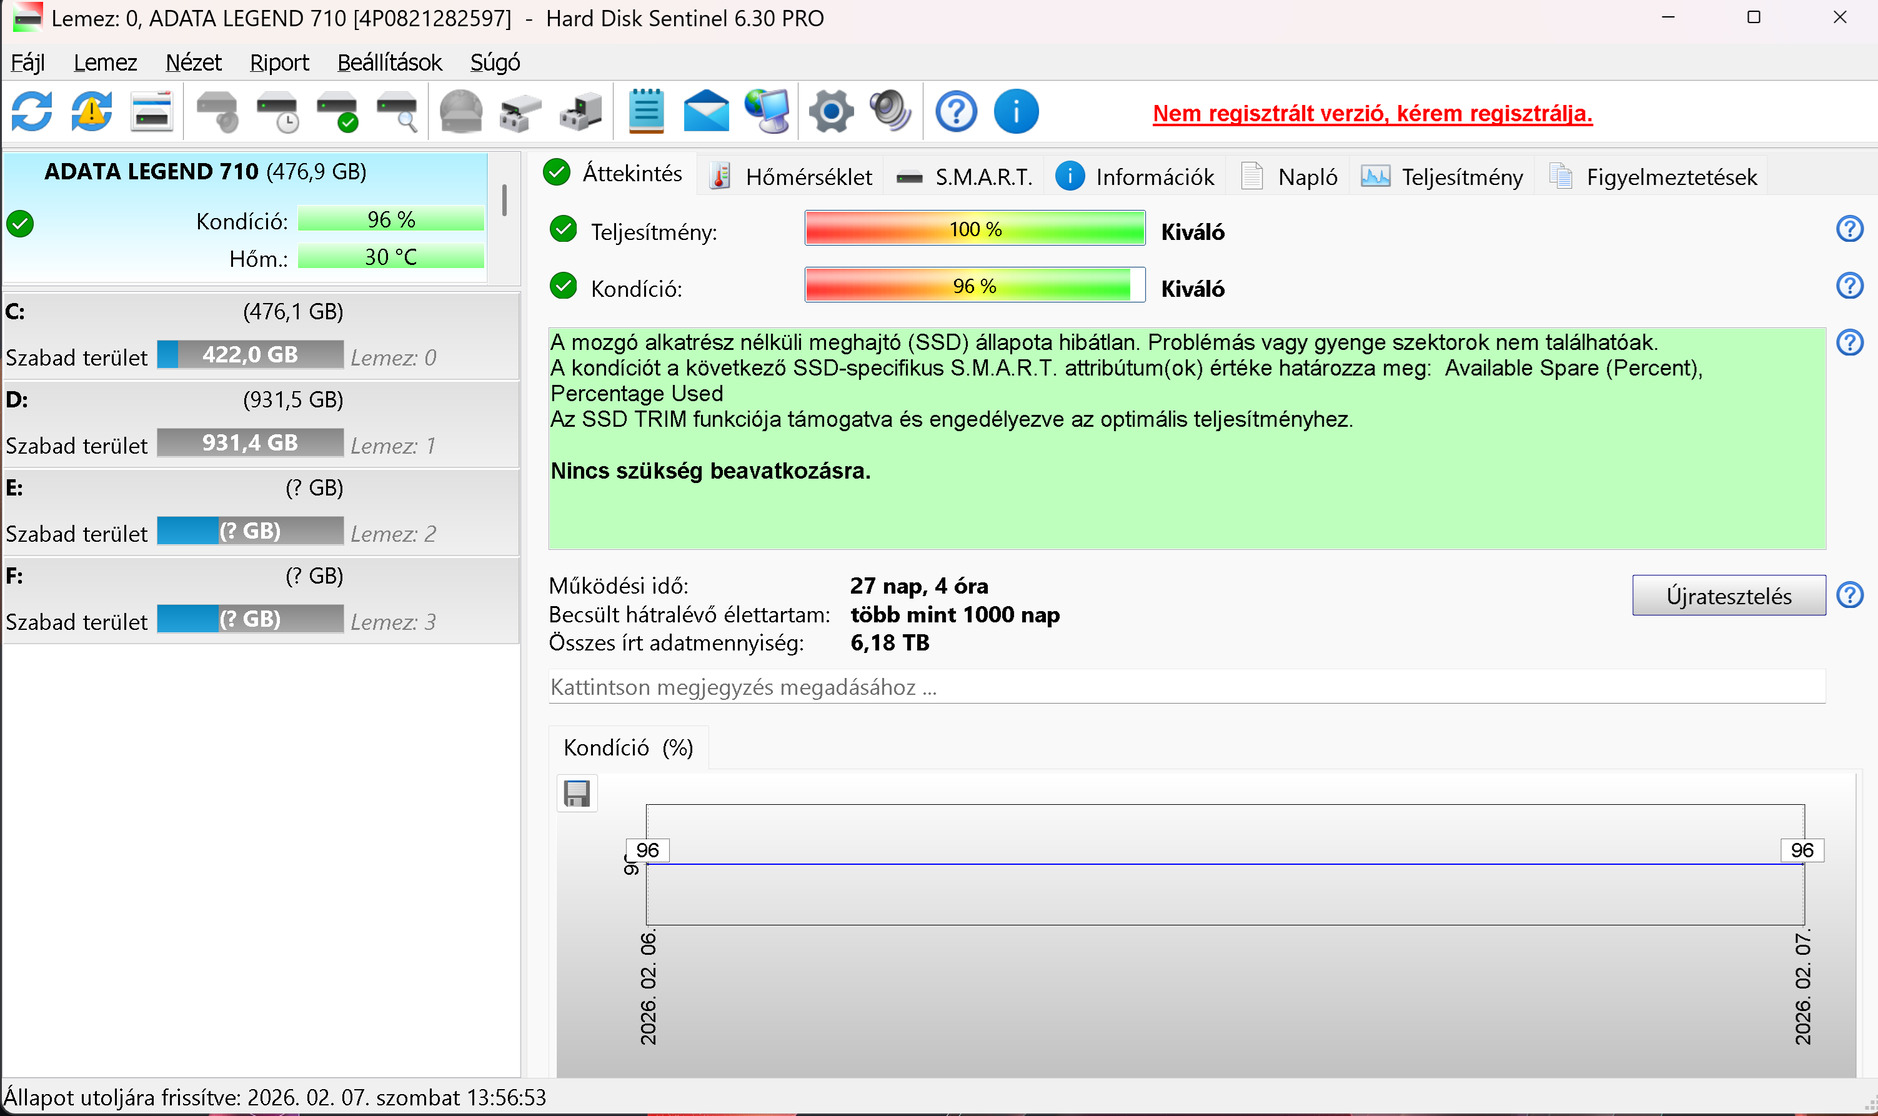Open the disk panel icon in toolbar

[x=152, y=111]
